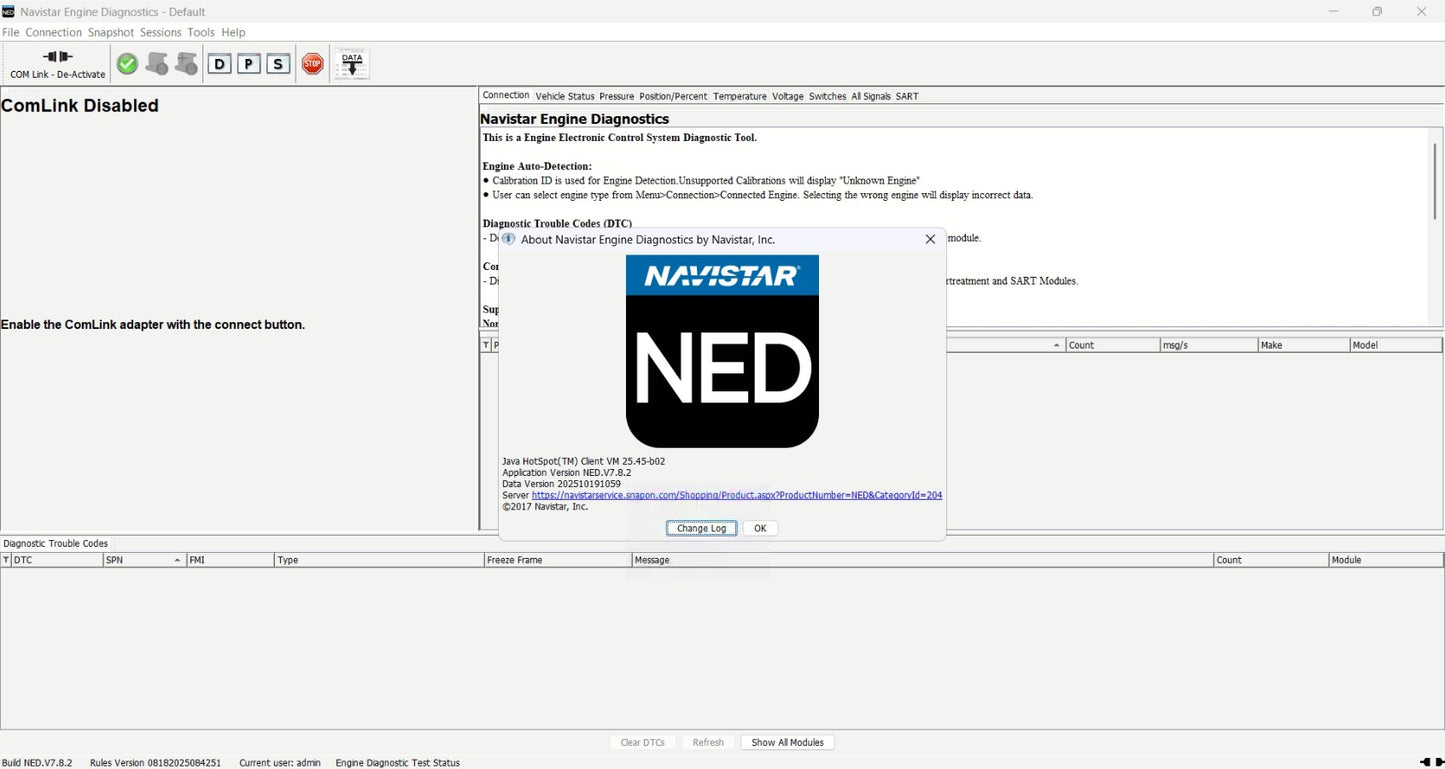Click the red STOP sign icon

tap(313, 64)
